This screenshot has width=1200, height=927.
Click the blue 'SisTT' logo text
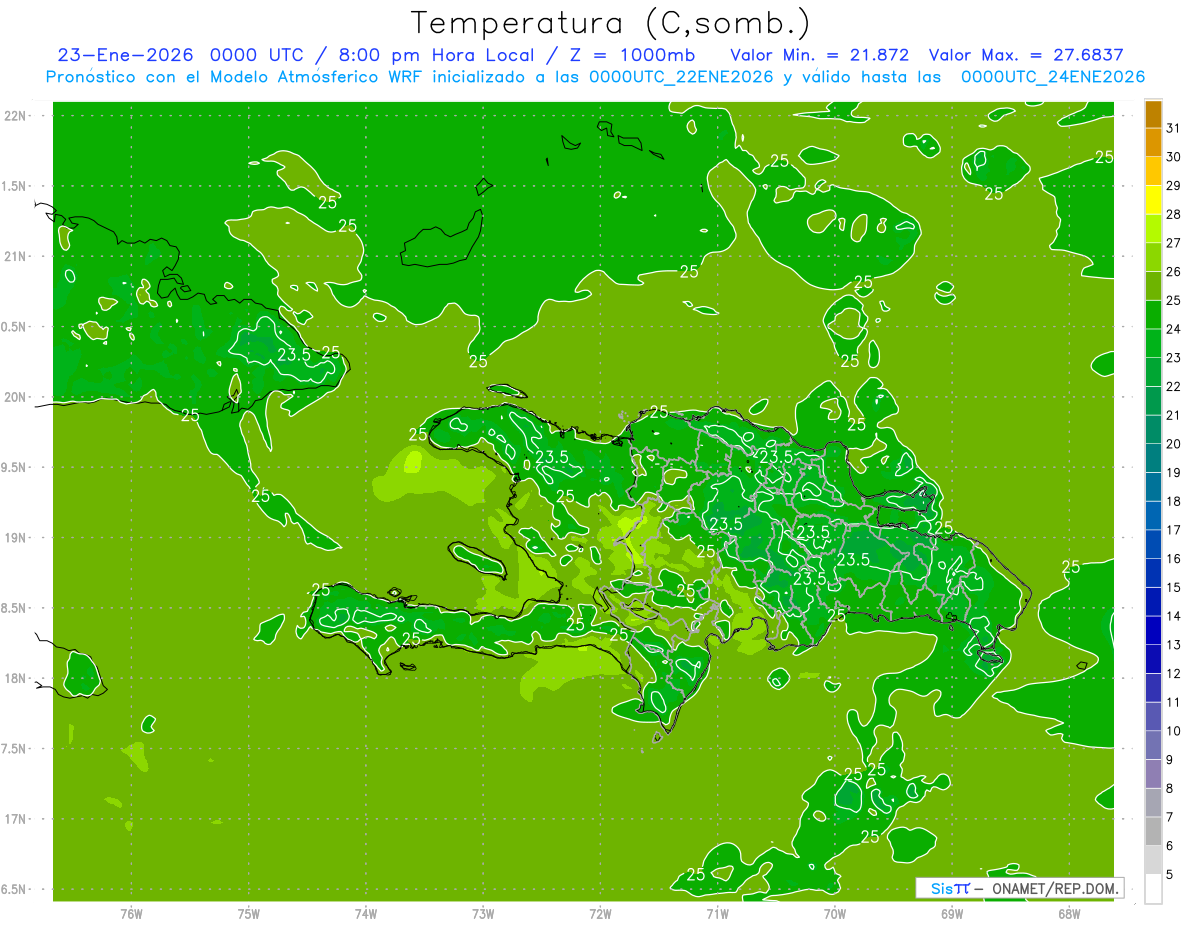pos(950,888)
